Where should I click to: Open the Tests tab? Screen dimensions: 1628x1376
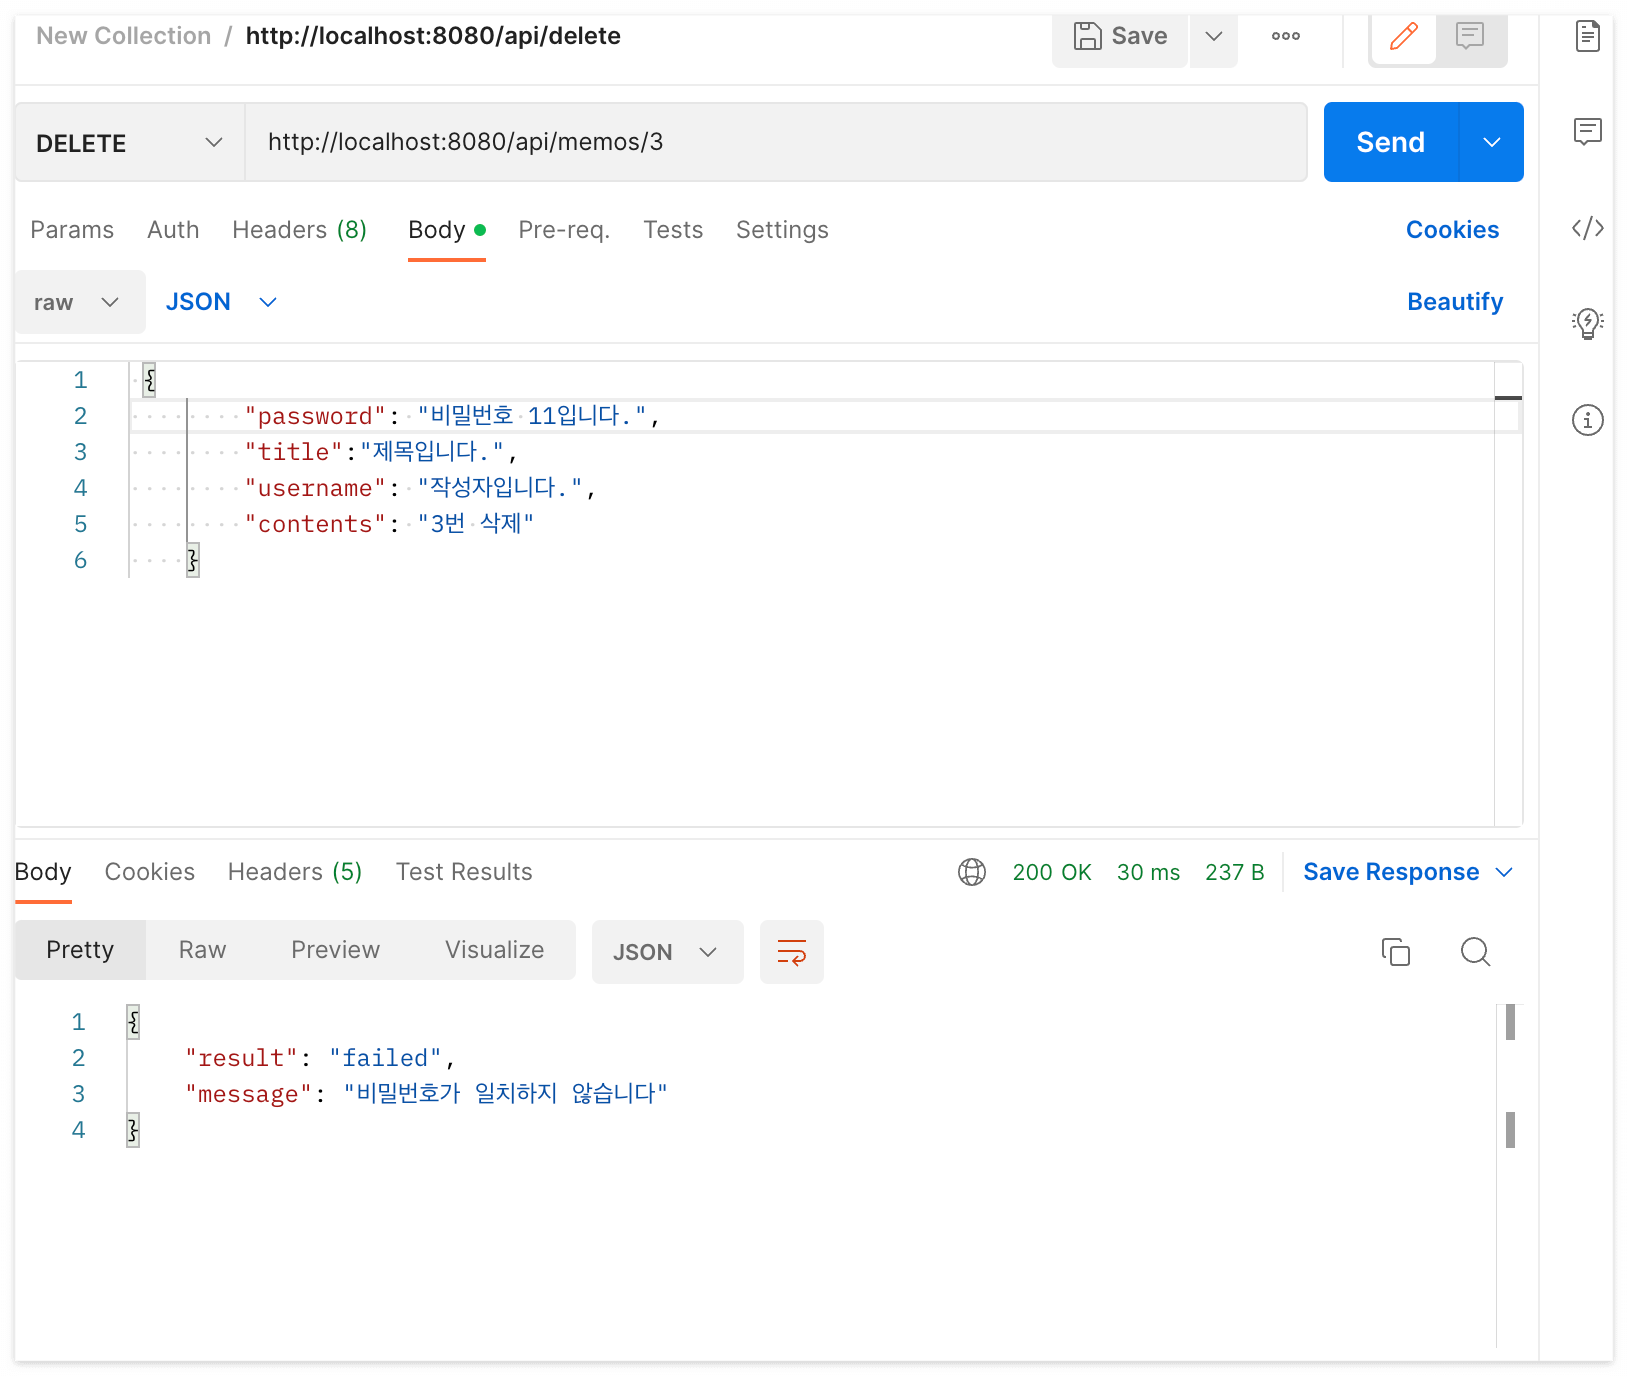673,230
